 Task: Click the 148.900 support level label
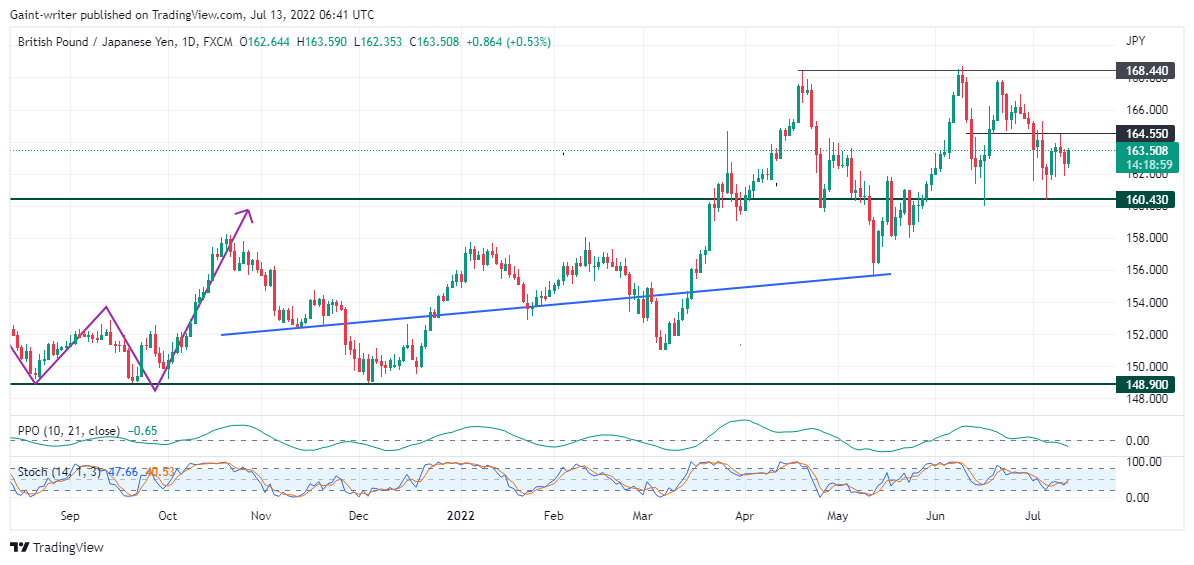(x=1145, y=385)
